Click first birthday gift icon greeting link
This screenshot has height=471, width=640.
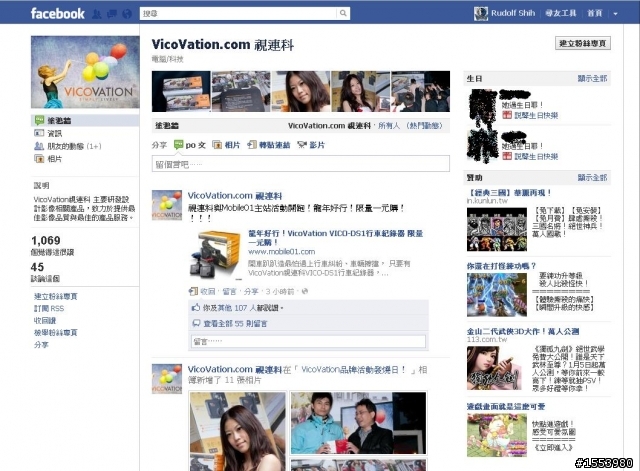click(530, 116)
